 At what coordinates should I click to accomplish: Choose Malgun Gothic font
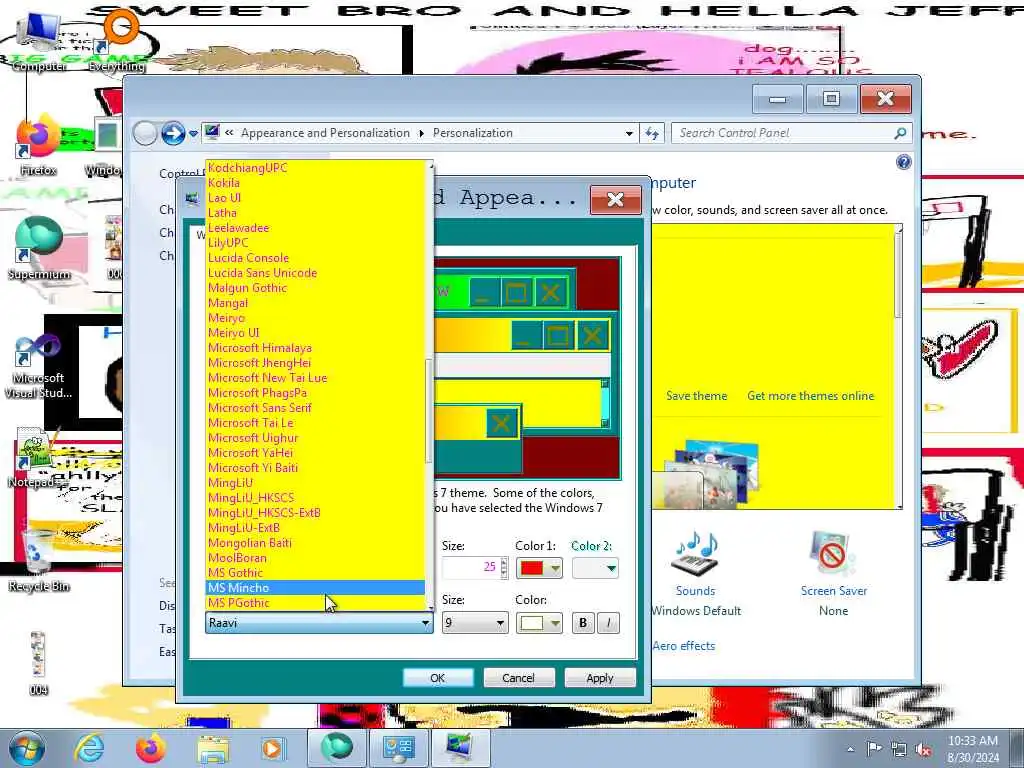coord(315,287)
